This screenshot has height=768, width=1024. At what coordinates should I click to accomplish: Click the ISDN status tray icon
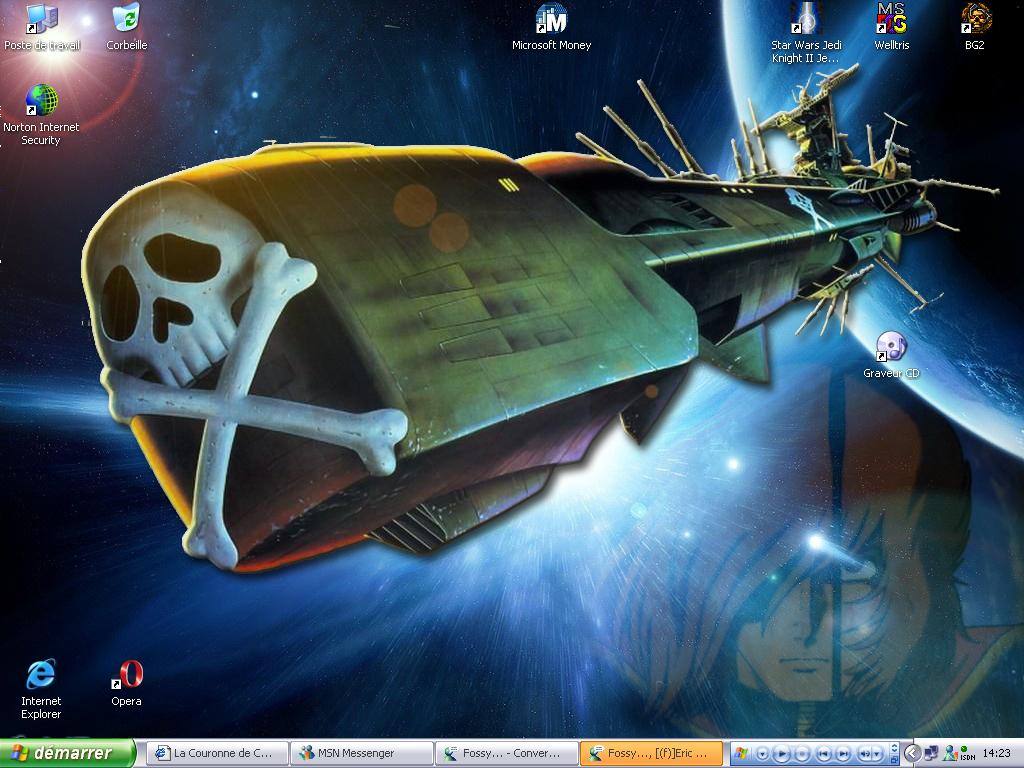click(968, 754)
